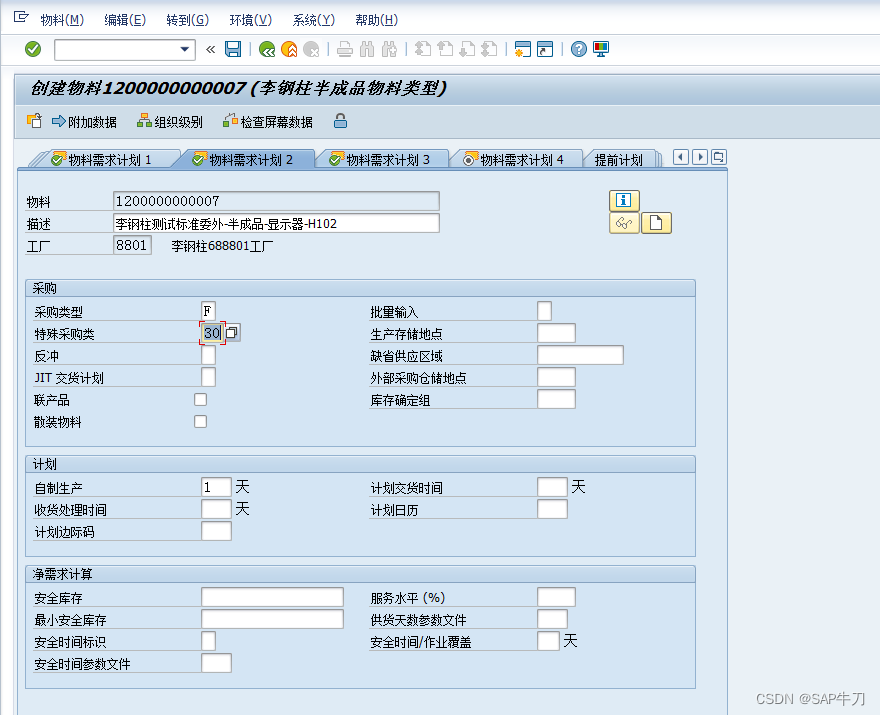This screenshot has width=880, height=715.
Task: Open the 环境(V) menu
Action: click(x=250, y=20)
